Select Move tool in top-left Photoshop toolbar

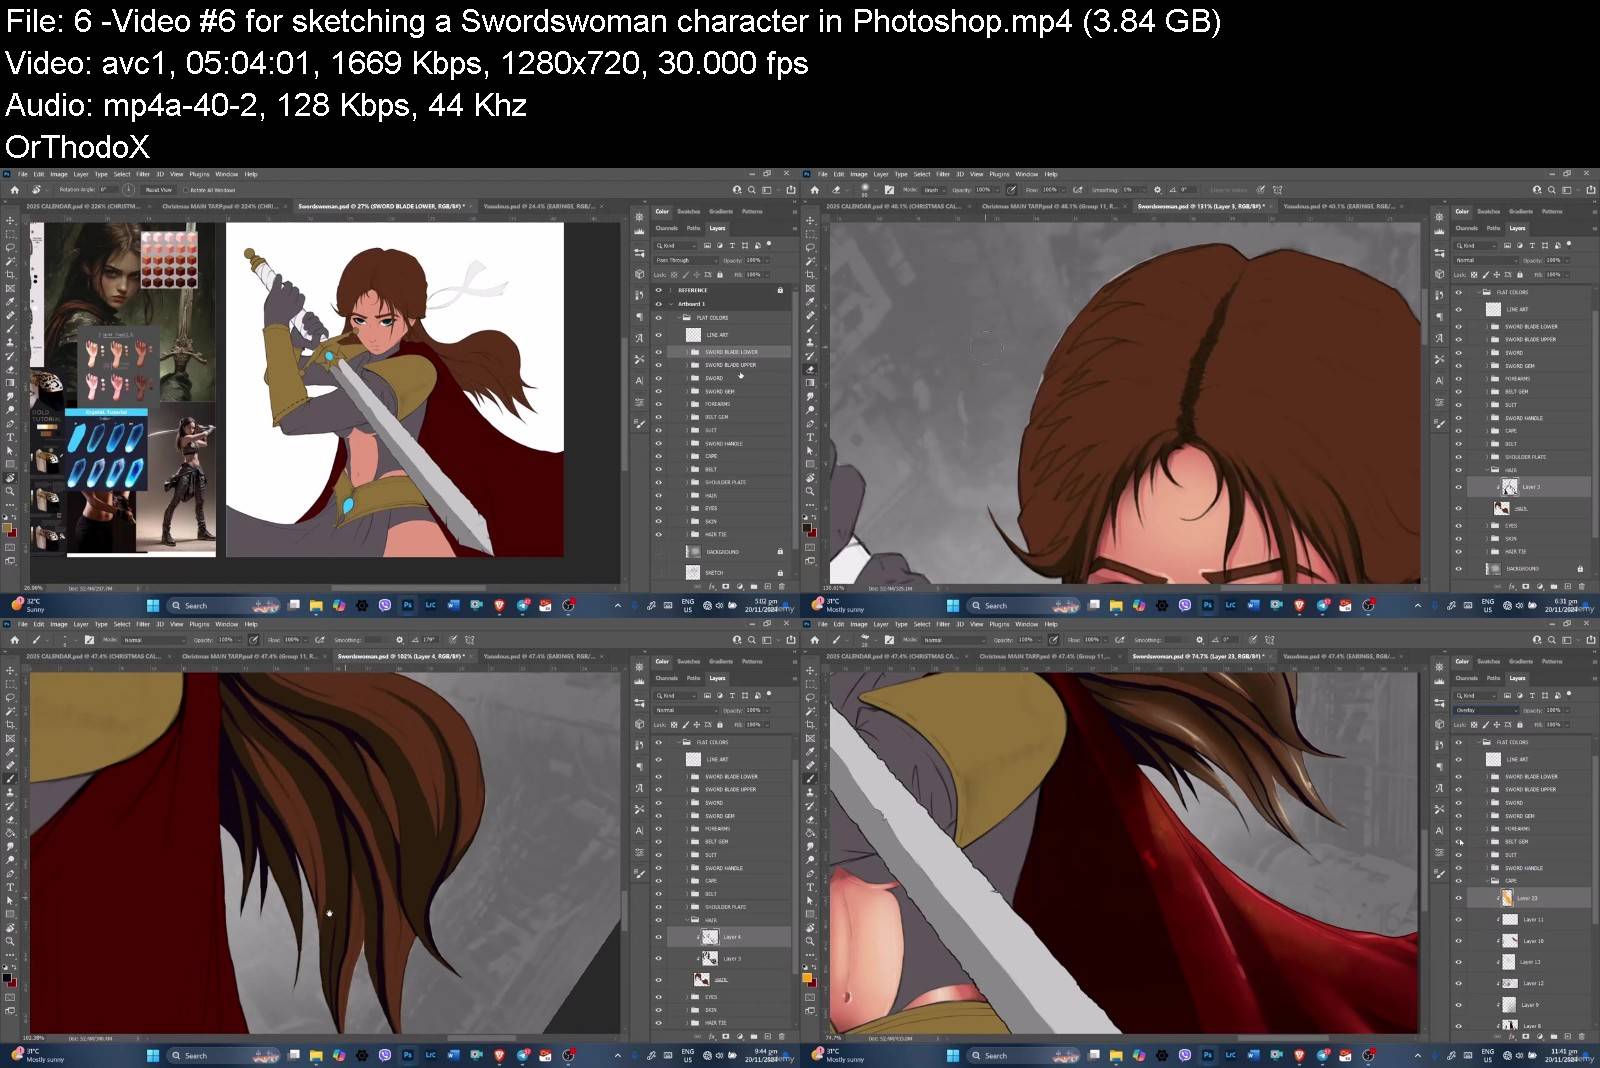(11, 220)
